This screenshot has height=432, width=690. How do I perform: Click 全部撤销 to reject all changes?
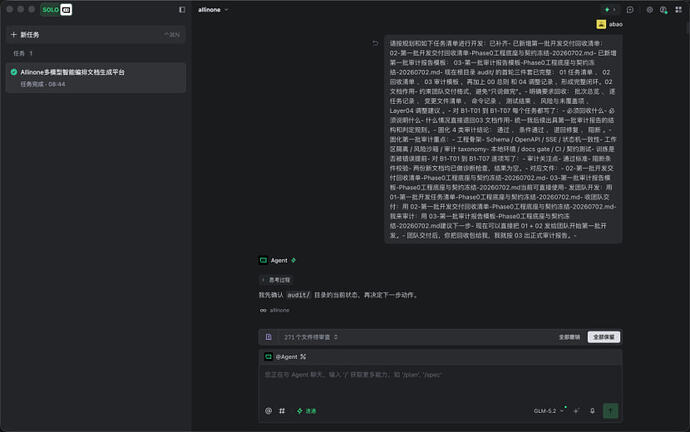click(x=569, y=337)
